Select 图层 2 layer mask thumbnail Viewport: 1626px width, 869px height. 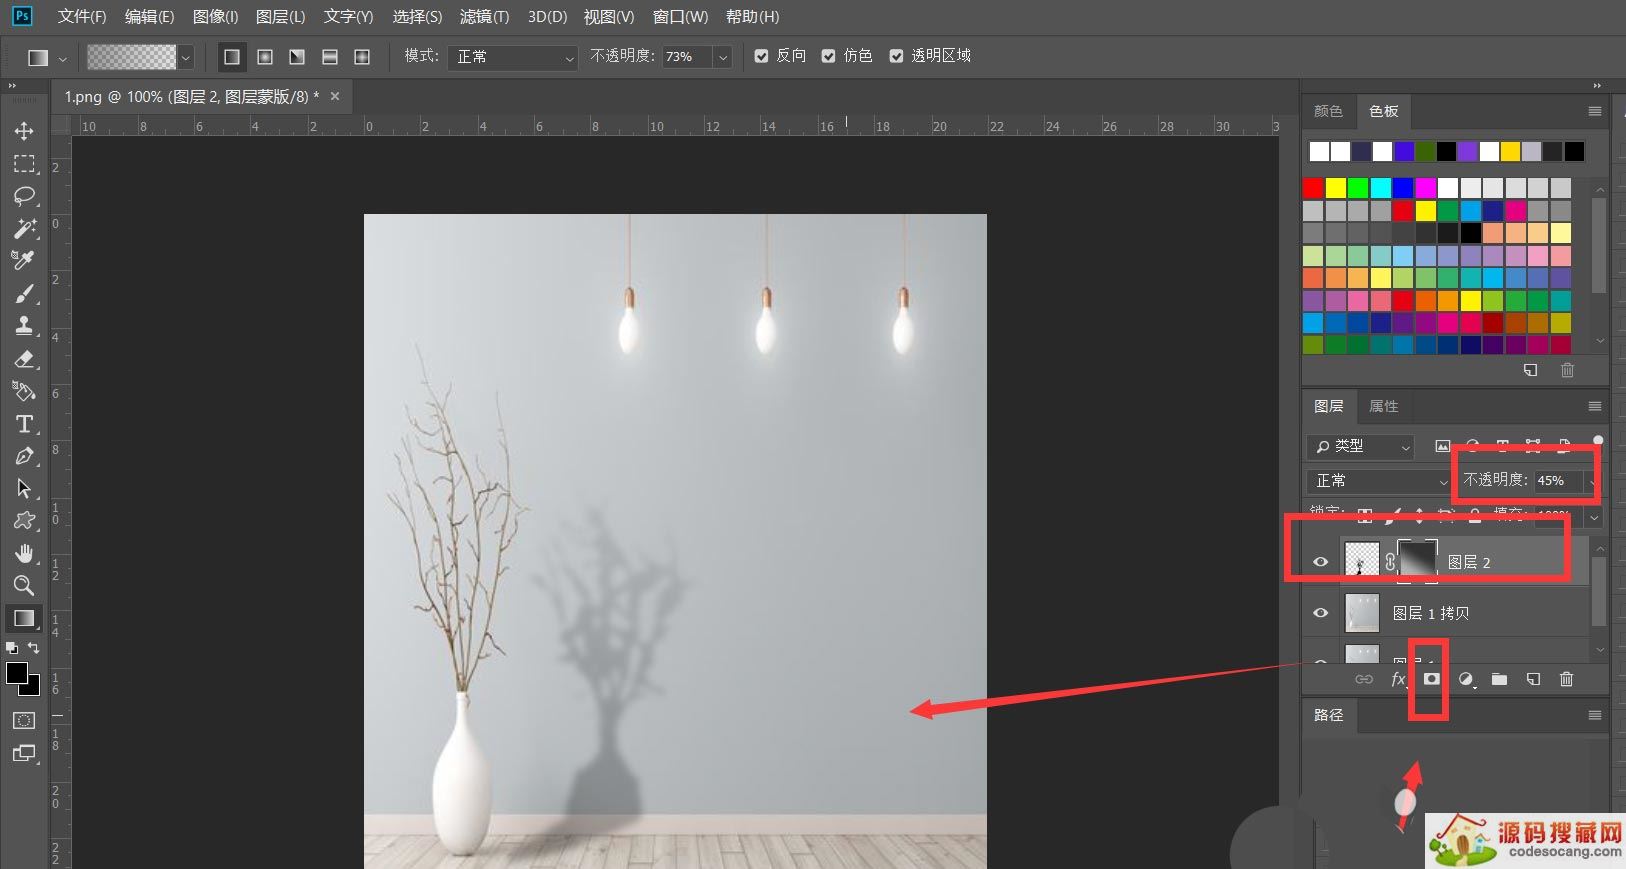click(x=1417, y=561)
